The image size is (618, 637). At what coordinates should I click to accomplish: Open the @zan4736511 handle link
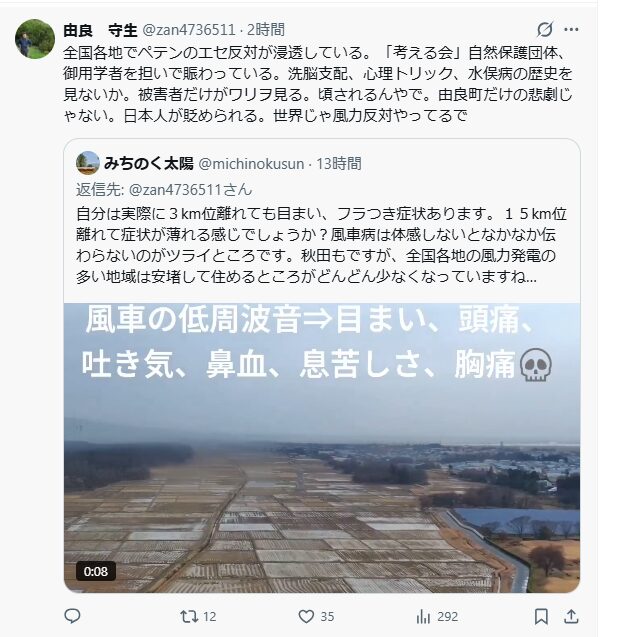pyautogui.click(x=189, y=30)
